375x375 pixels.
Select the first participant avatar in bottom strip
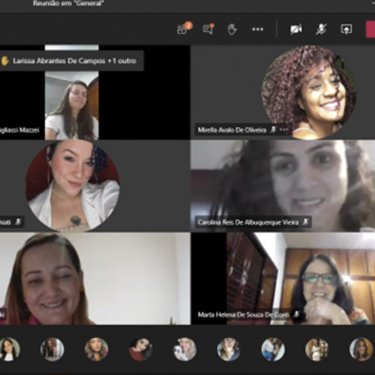(8, 349)
